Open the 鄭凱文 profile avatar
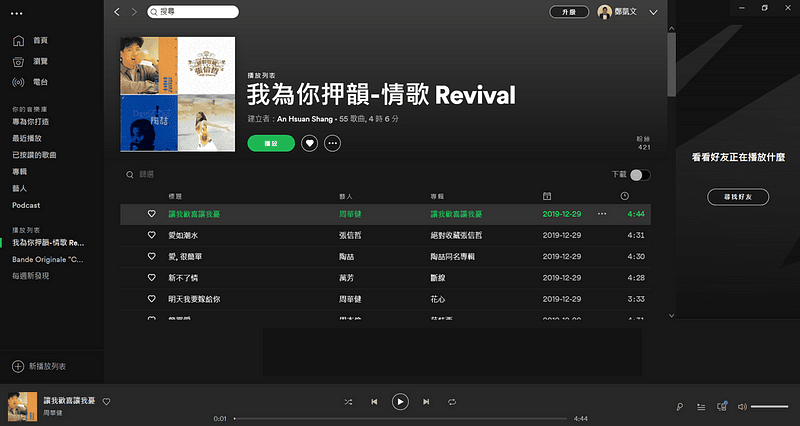 [605, 12]
